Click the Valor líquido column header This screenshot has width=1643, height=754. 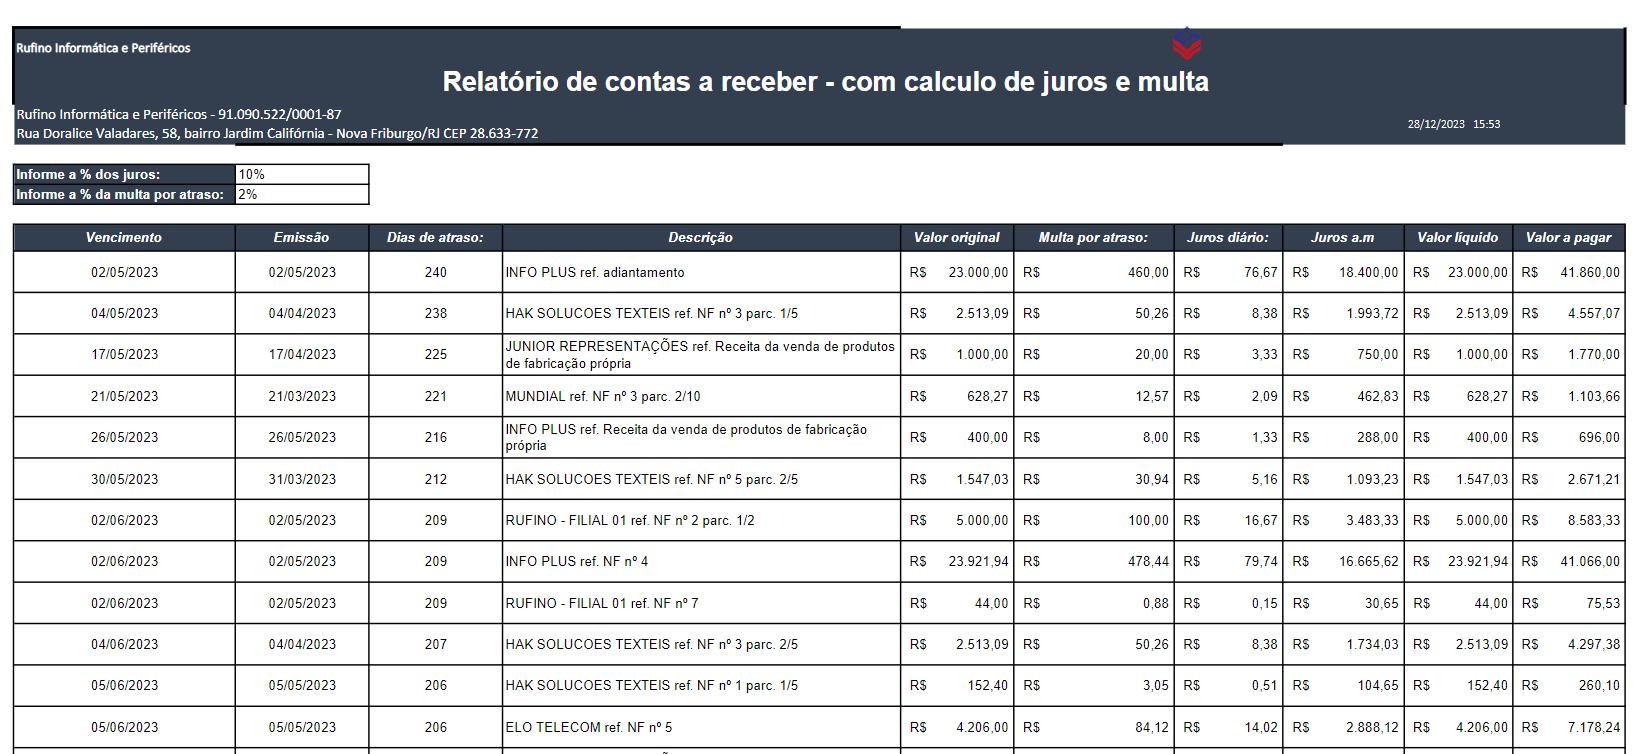click(1458, 237)
